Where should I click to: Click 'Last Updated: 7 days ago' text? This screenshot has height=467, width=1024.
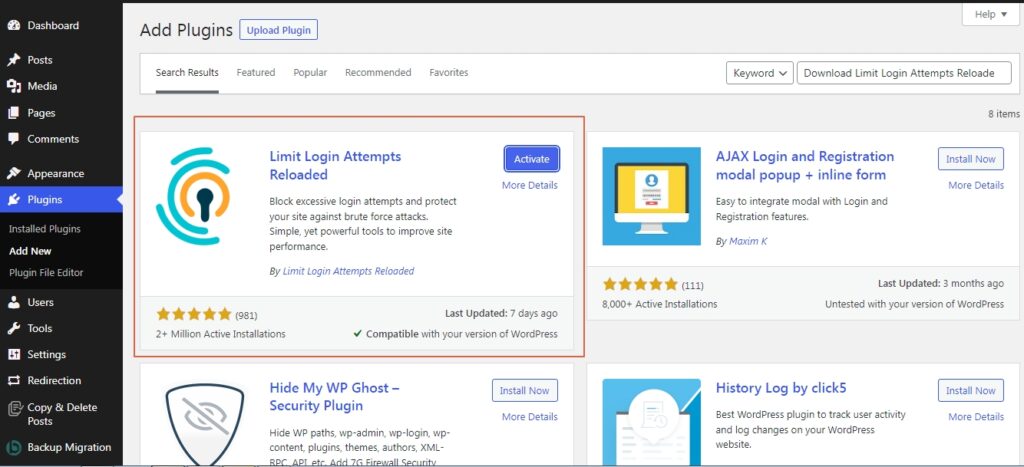tap(502, 314)
